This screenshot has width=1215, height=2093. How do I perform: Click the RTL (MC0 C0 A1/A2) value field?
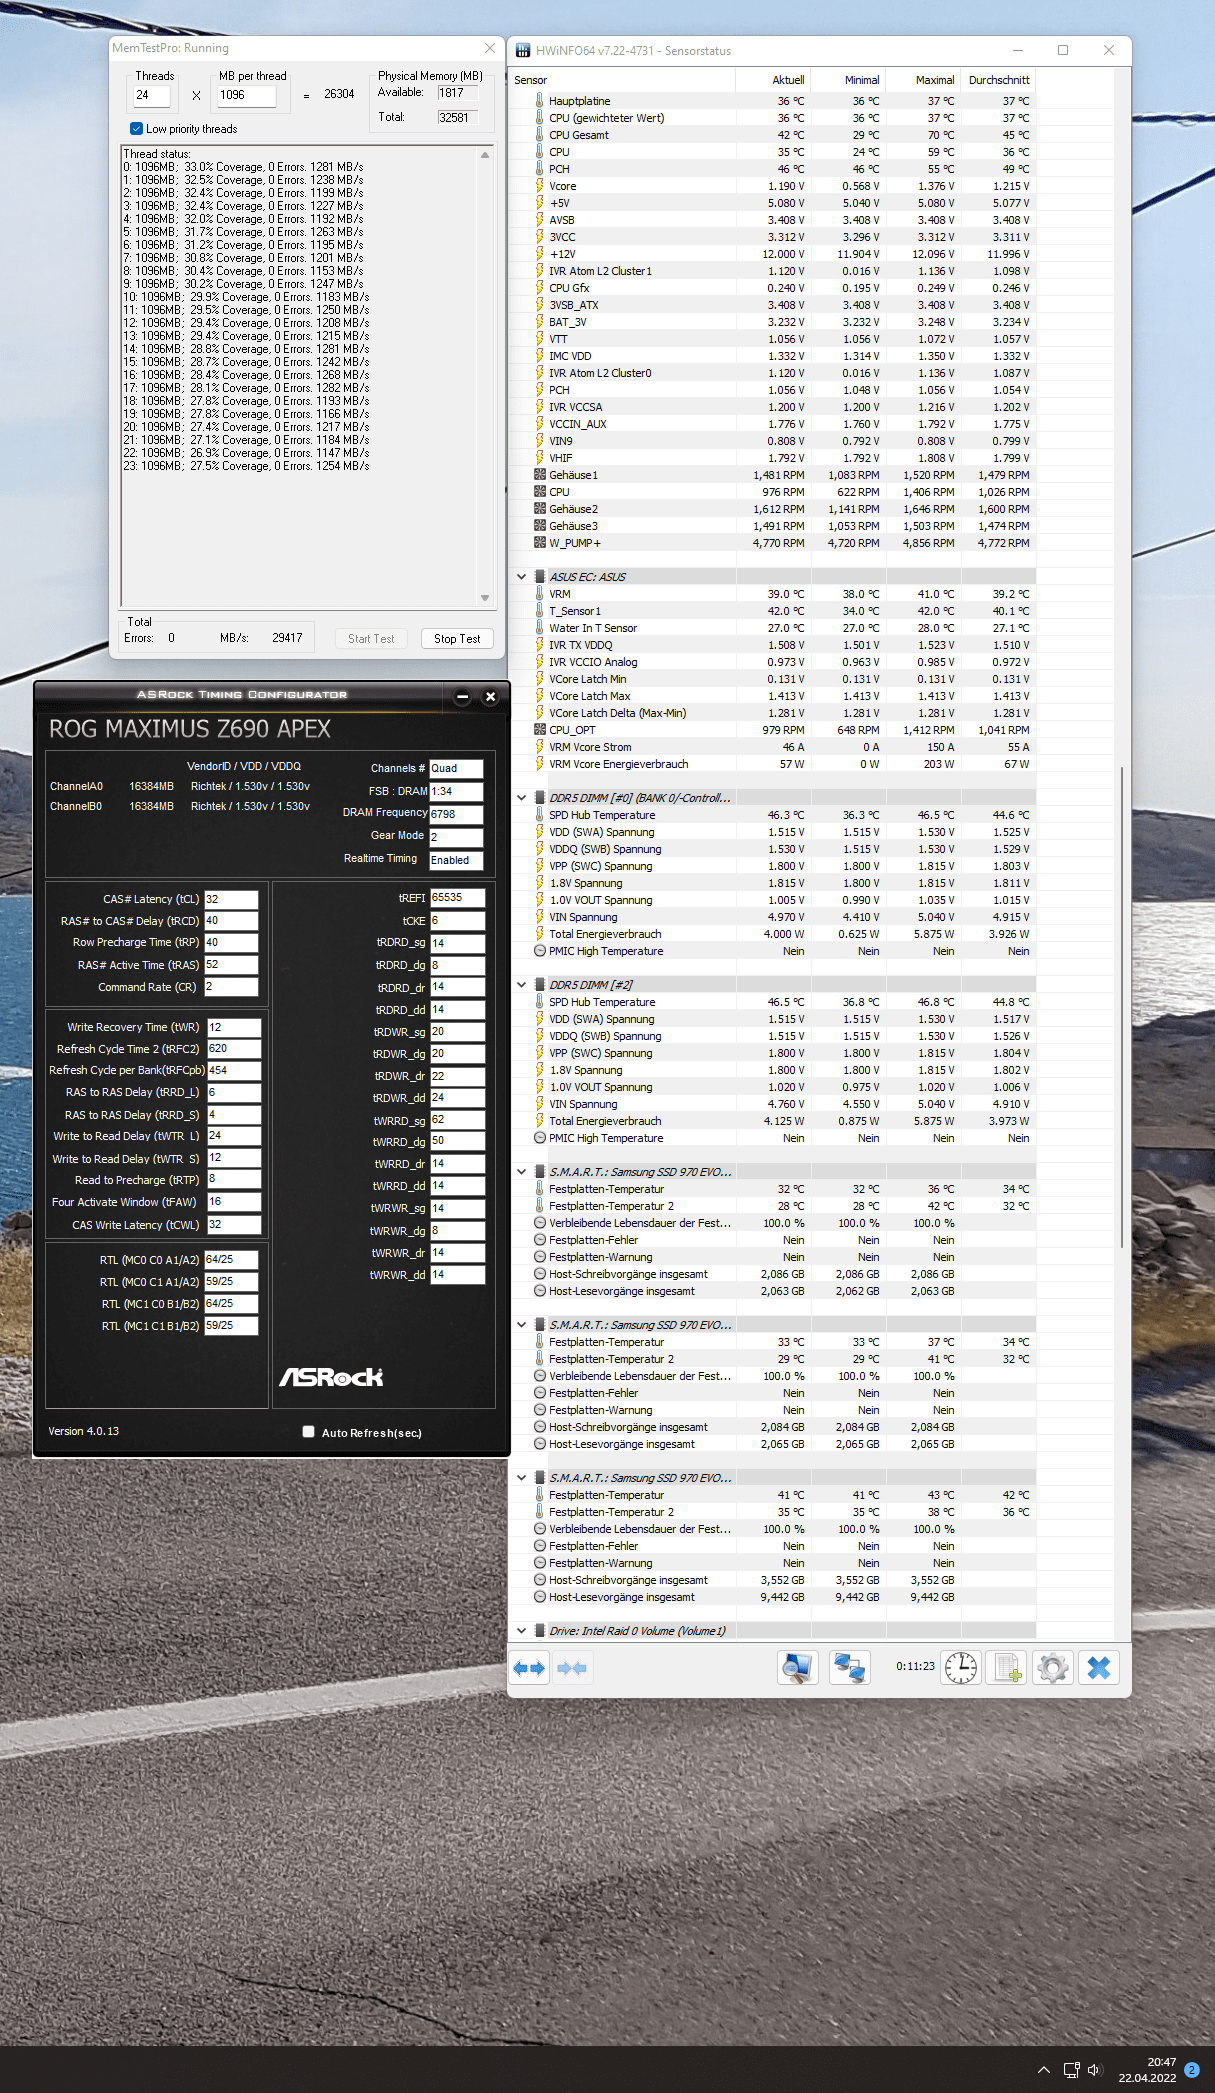click(231, 1260)
